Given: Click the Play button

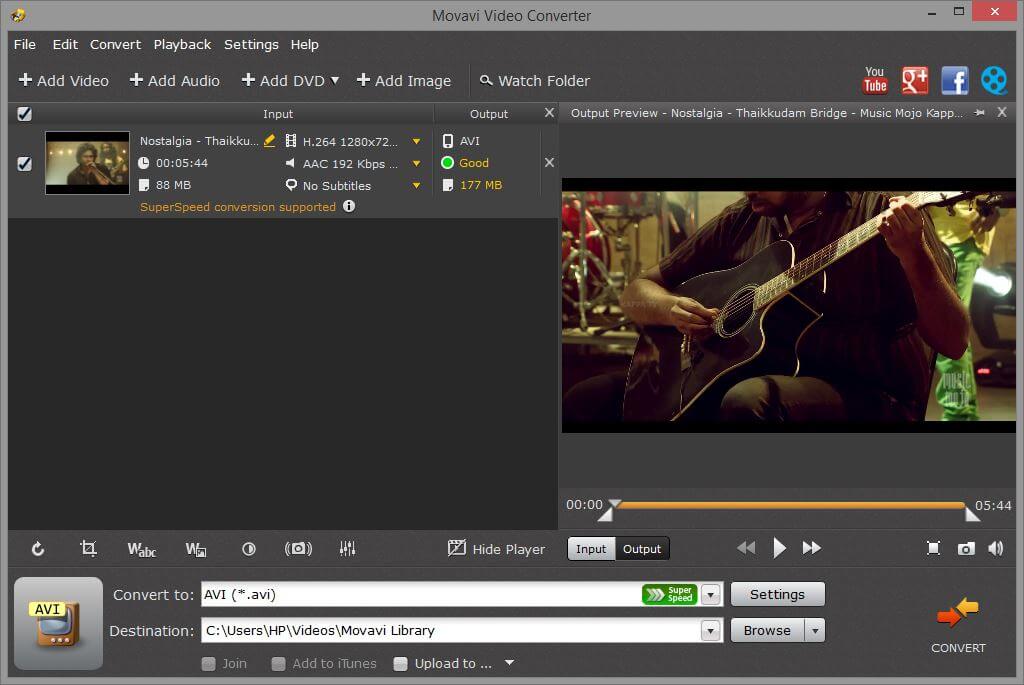Looking at the screenshot, I should coord(779,548).
